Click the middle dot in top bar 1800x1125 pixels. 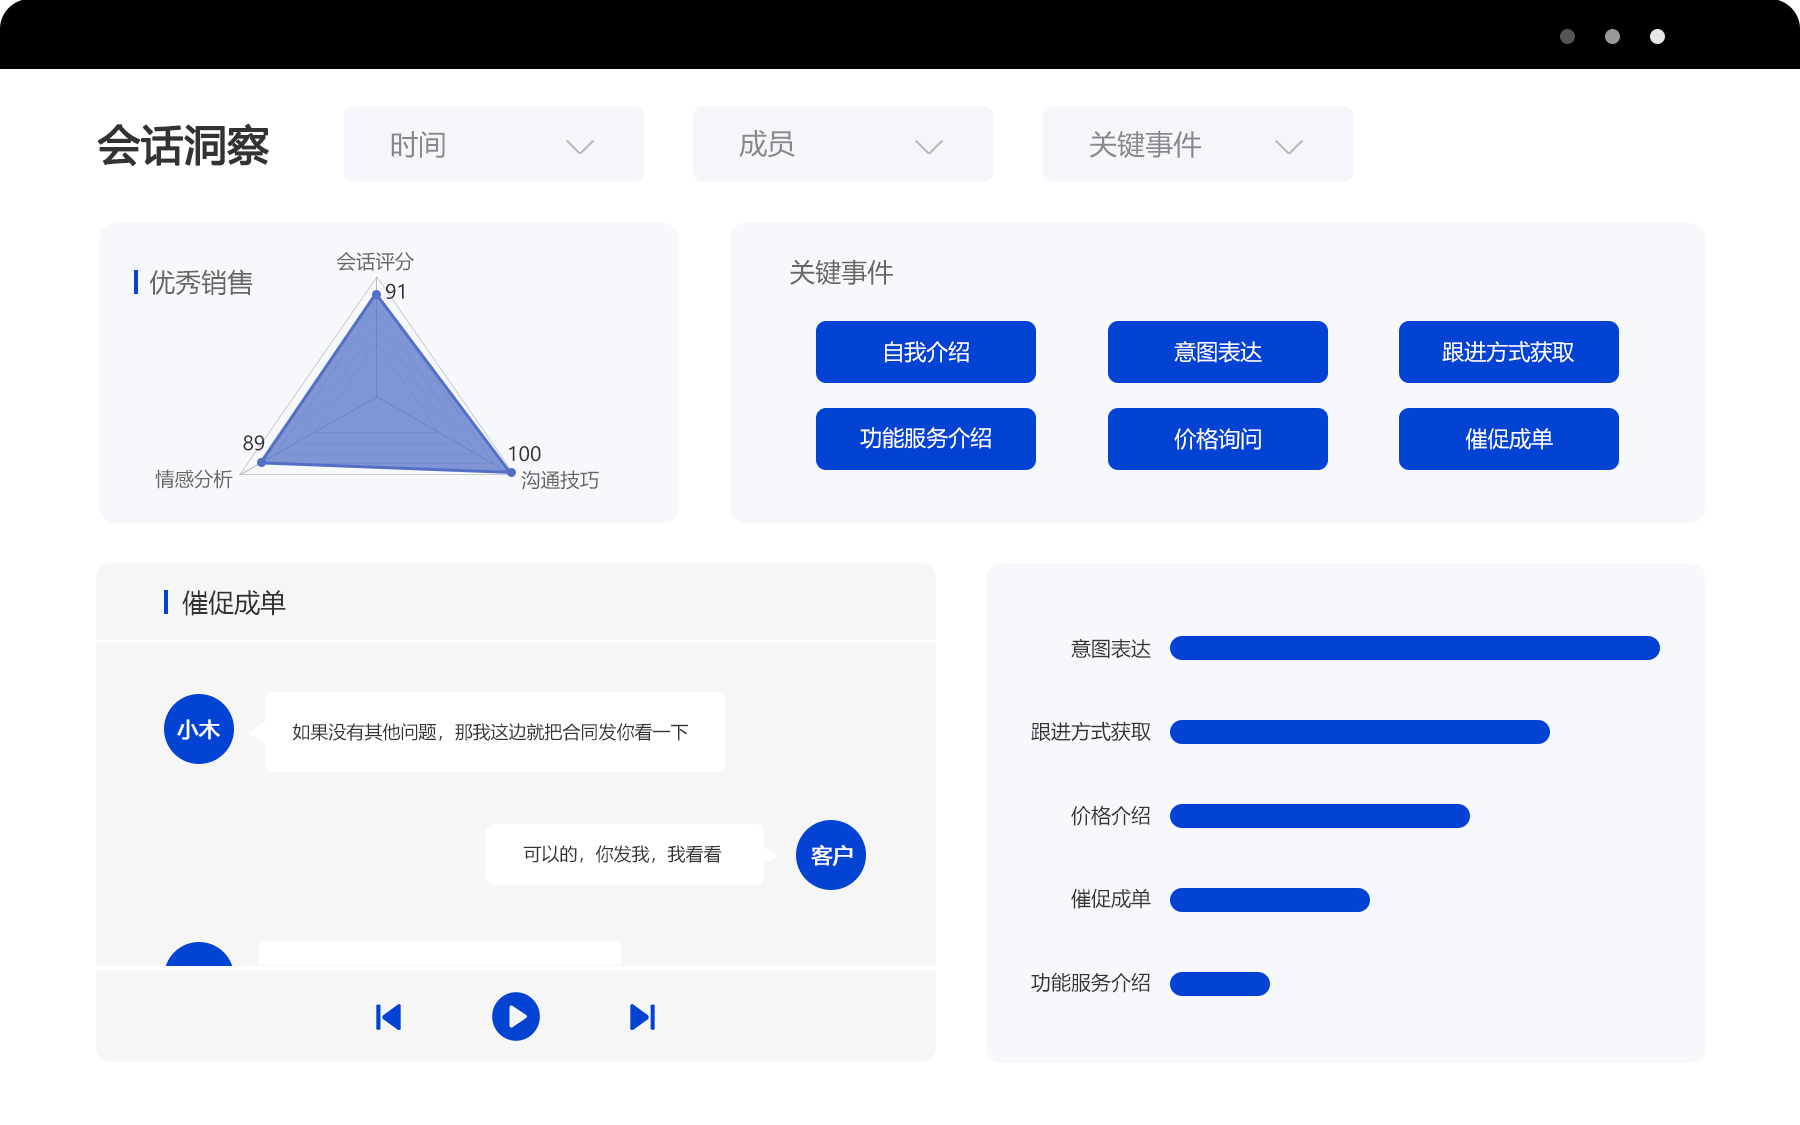[1612, 37]
